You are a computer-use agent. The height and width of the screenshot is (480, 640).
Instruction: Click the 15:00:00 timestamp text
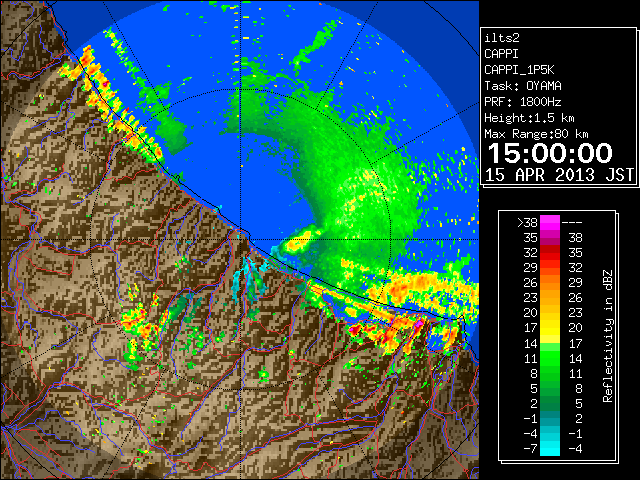[550, 153]
